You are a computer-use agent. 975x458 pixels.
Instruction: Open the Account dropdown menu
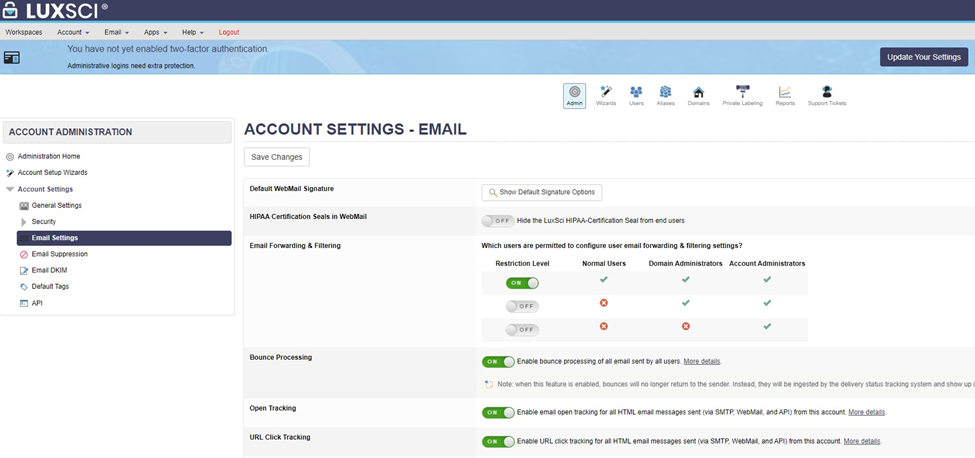tap(73, 32)
